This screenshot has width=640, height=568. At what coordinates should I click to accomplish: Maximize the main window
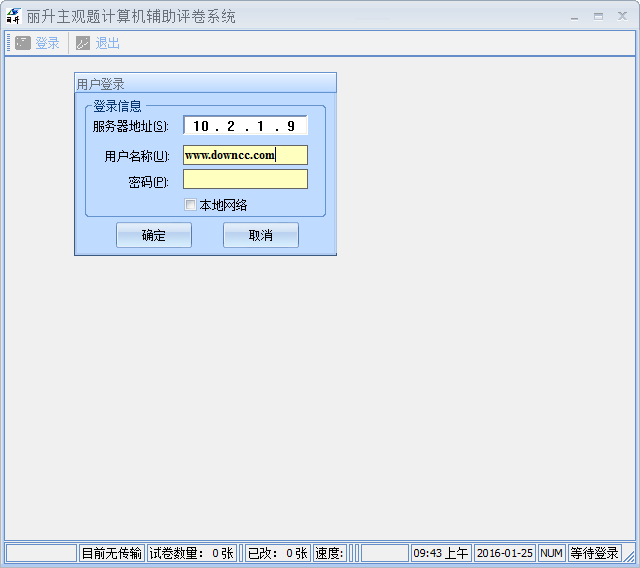coord(598,16)
